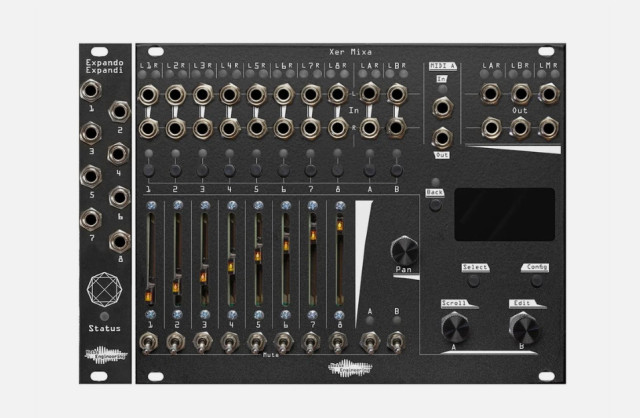Click the MIDI Out jack
This screenshot has height=418, width=640.
click(x=442, y=138)
